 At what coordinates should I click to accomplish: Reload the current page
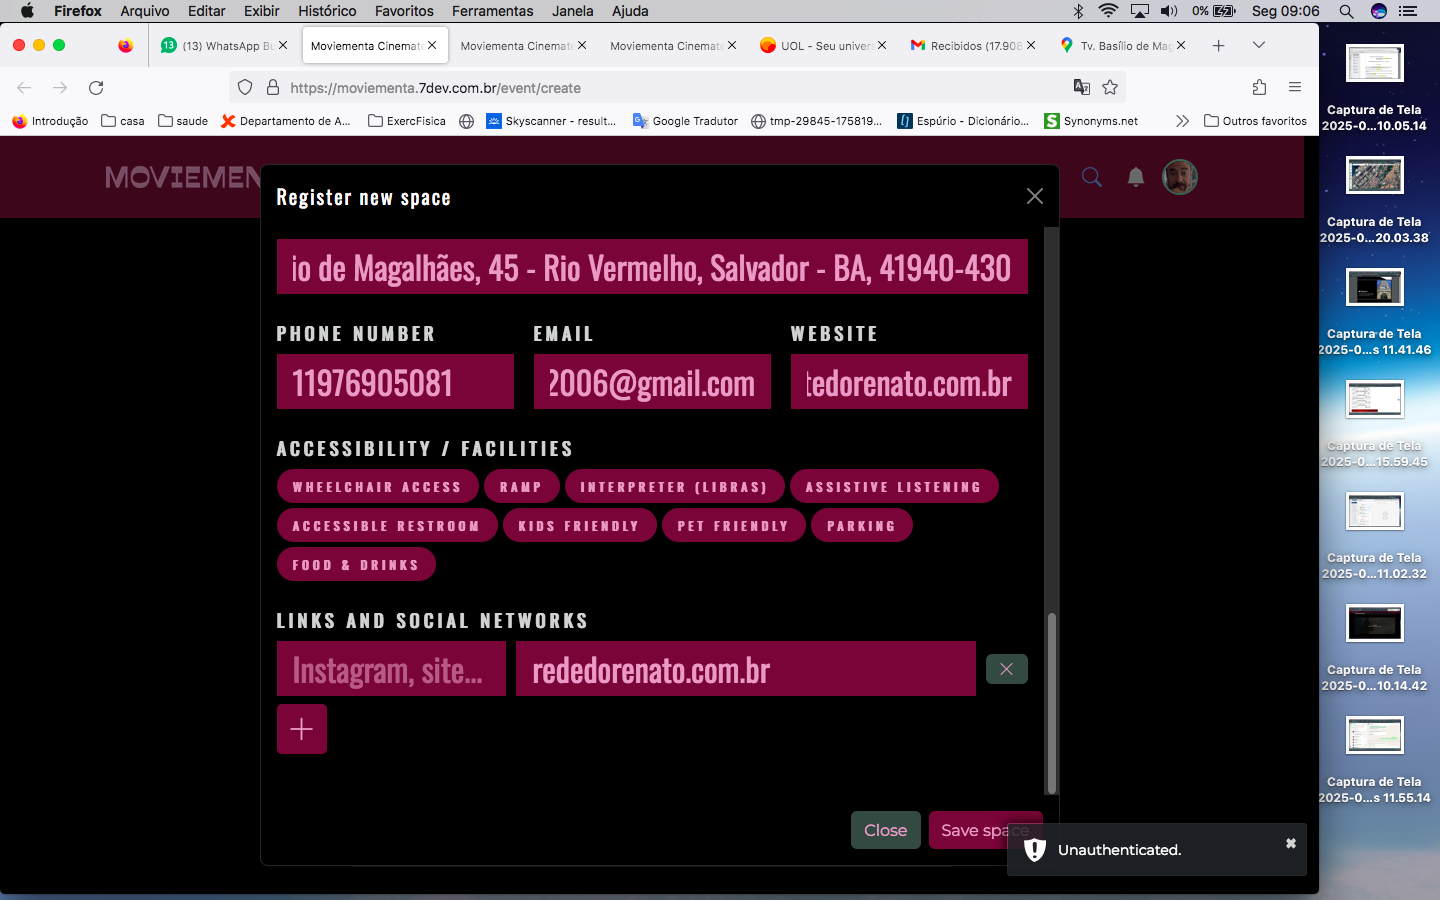pyautogui.click(x=96, y=88)
